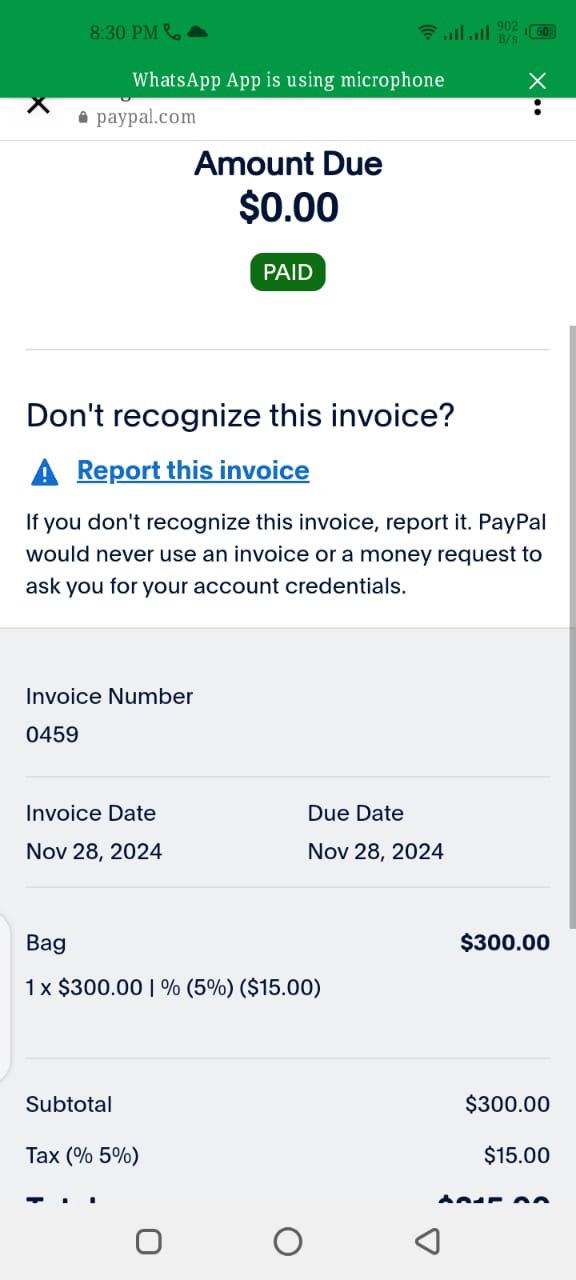Viewport: 576px width, 1280px height.
Task: Tap the phone call icon in status bar
Action: (171, 32)
